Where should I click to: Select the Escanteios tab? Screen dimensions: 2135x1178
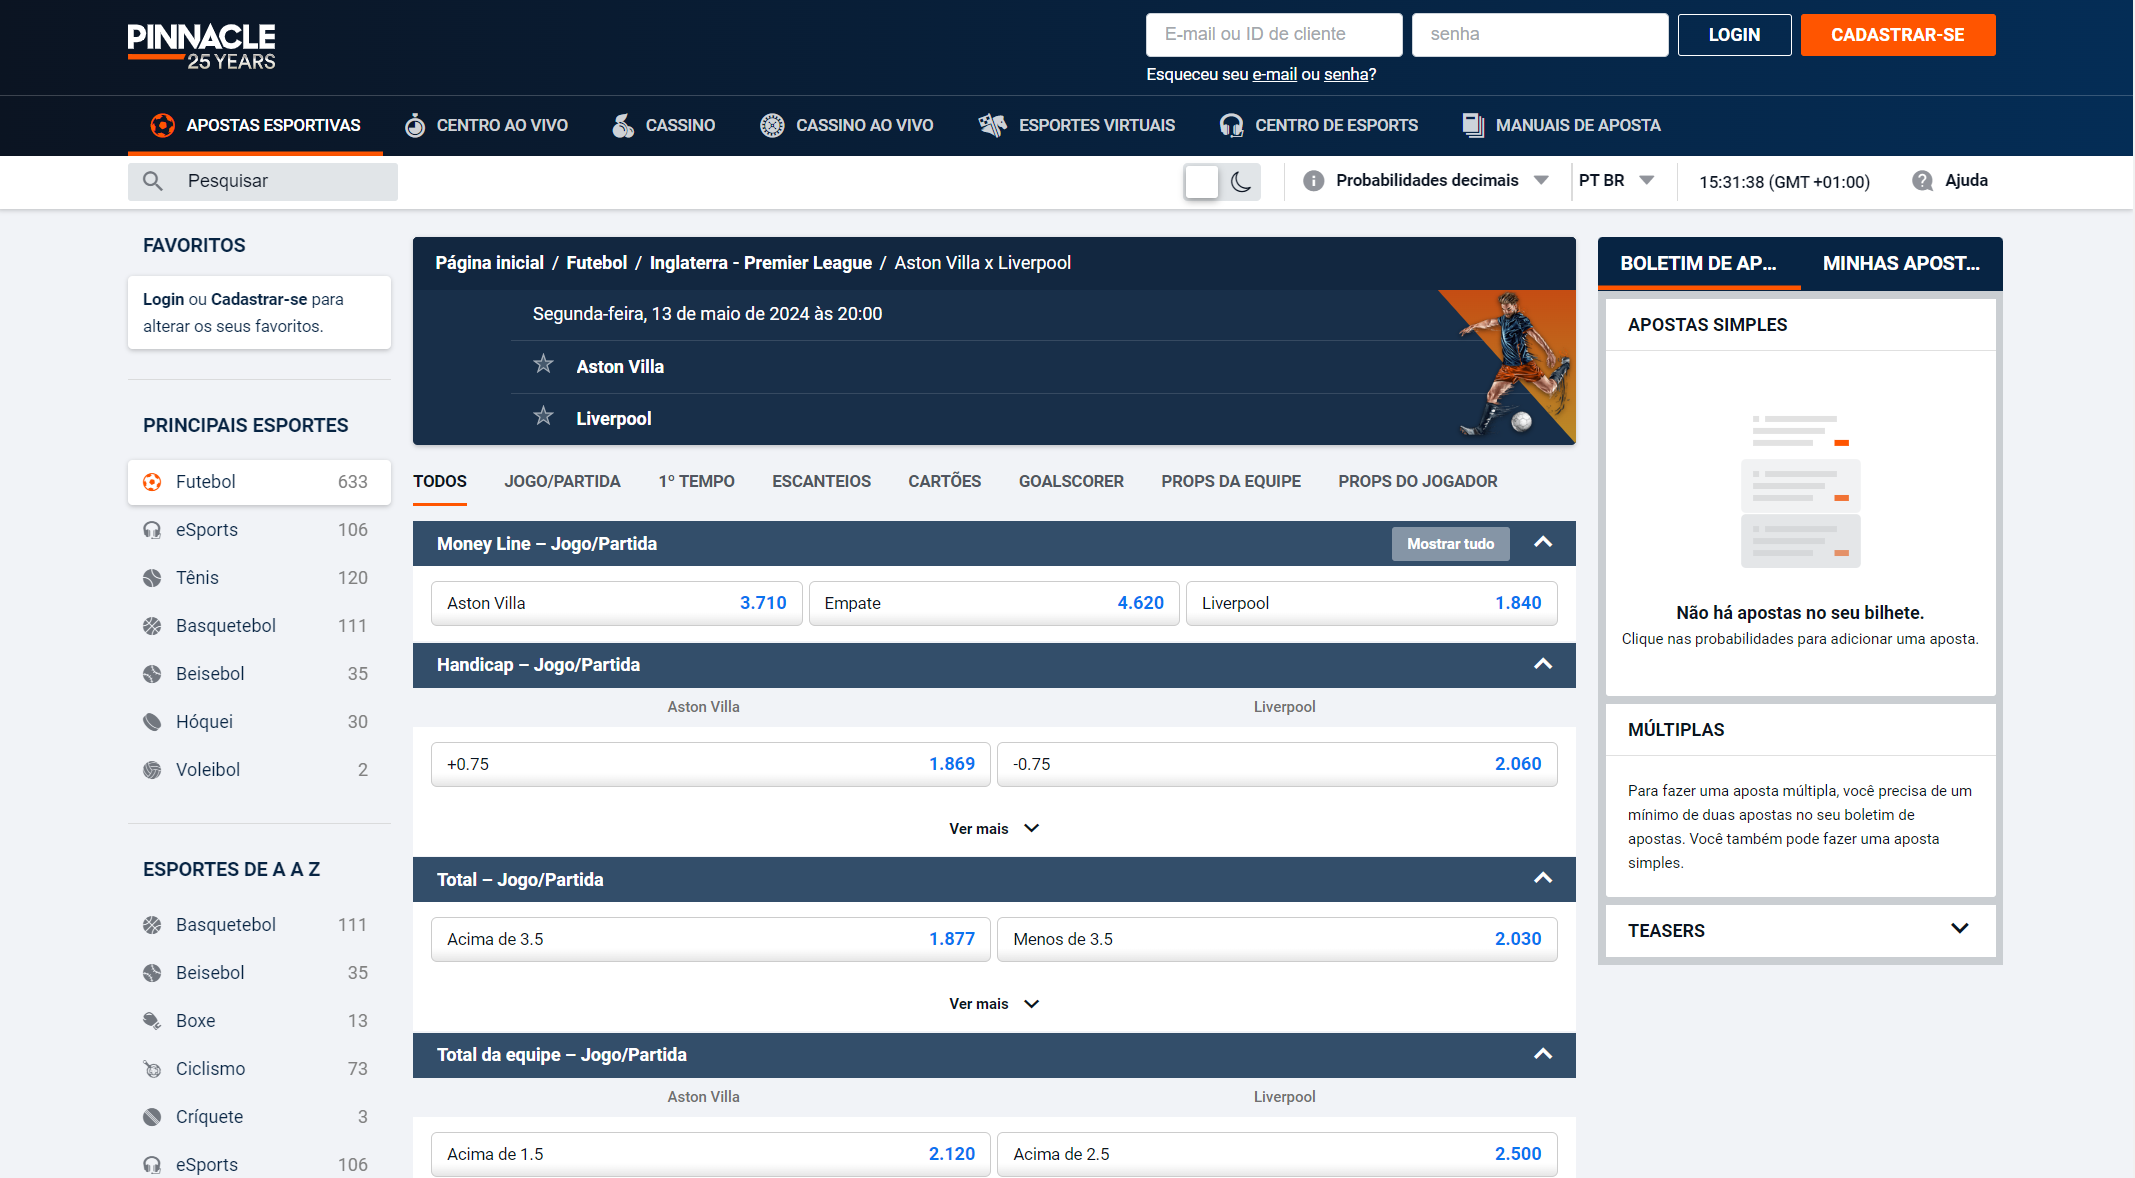pos(821,482)
